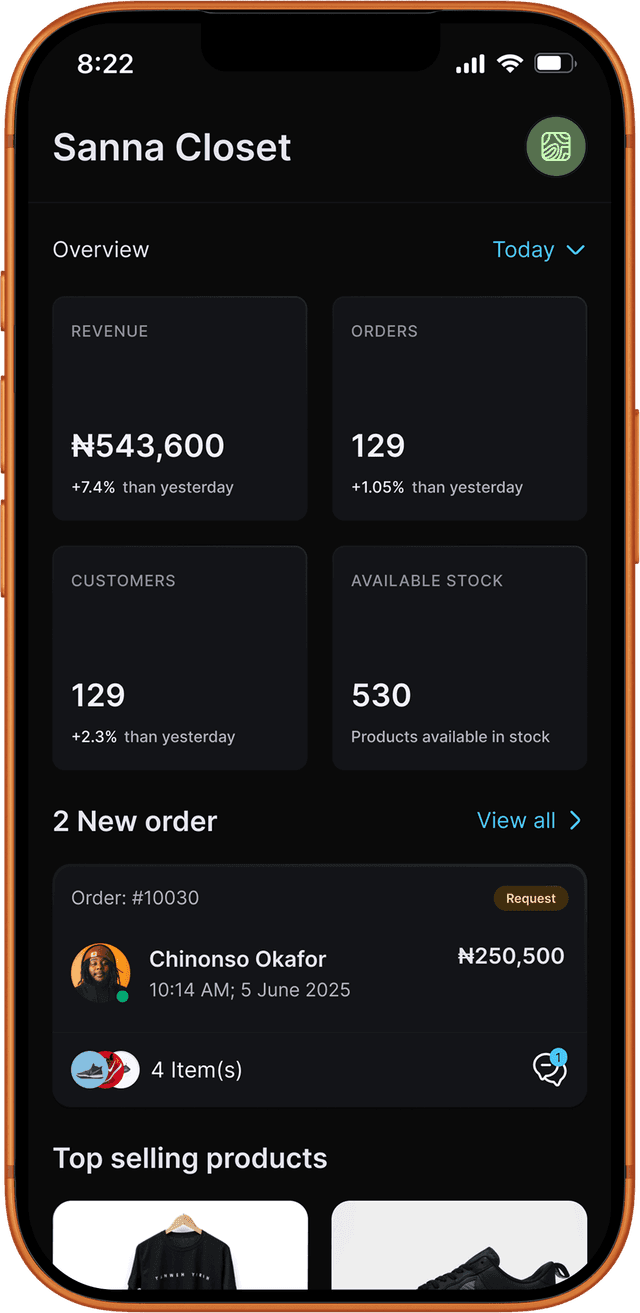Open the store logo avatar menu
640x1313 pixels.
556,147
